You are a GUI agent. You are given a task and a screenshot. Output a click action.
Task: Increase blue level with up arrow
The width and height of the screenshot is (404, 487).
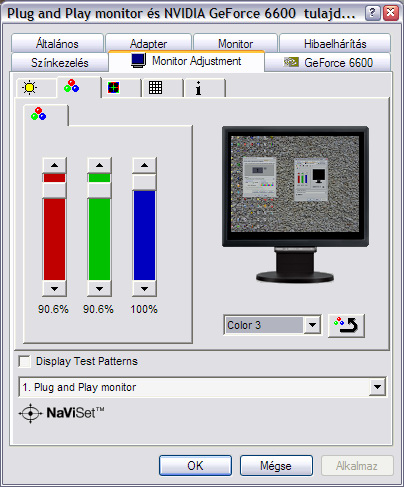coord(144,165)
